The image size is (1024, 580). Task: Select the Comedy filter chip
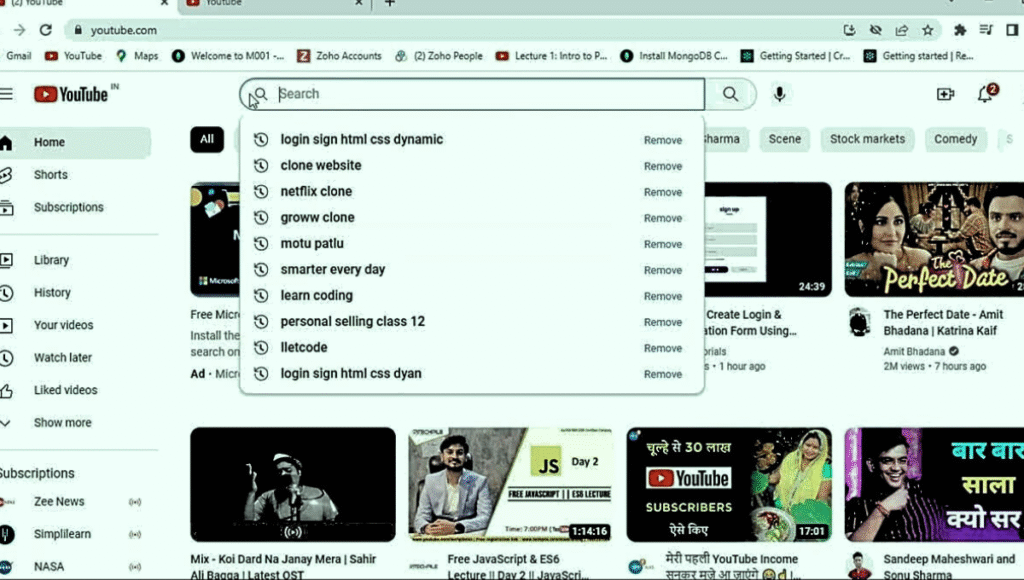[x=955, y=140]
